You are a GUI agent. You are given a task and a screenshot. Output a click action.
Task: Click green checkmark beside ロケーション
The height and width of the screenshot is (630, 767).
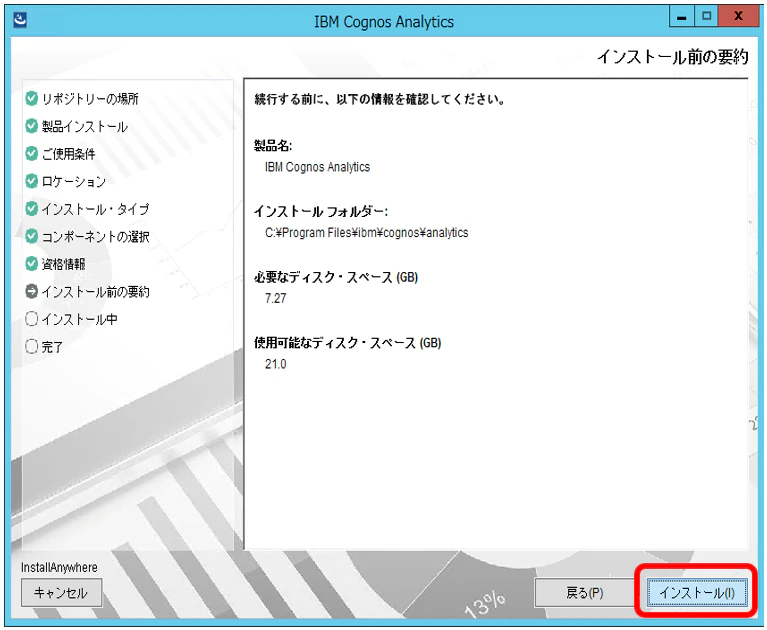click(x=31, y=181)
